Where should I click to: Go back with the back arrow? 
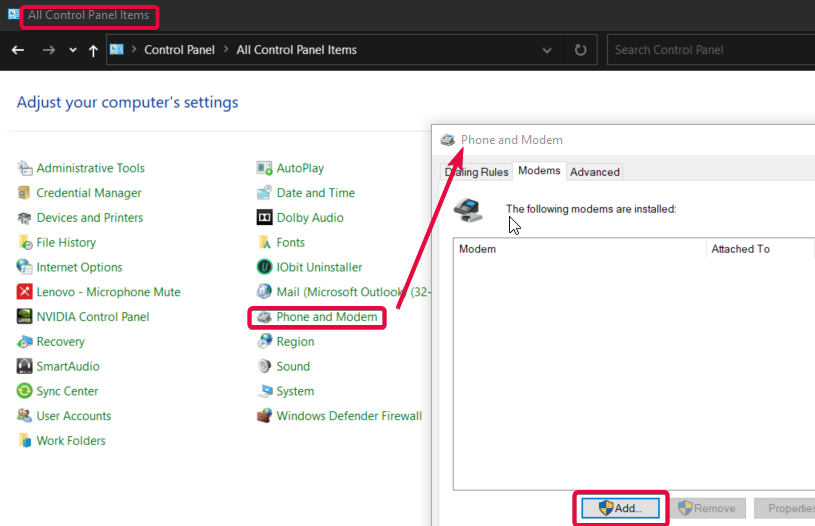point(18,50)
